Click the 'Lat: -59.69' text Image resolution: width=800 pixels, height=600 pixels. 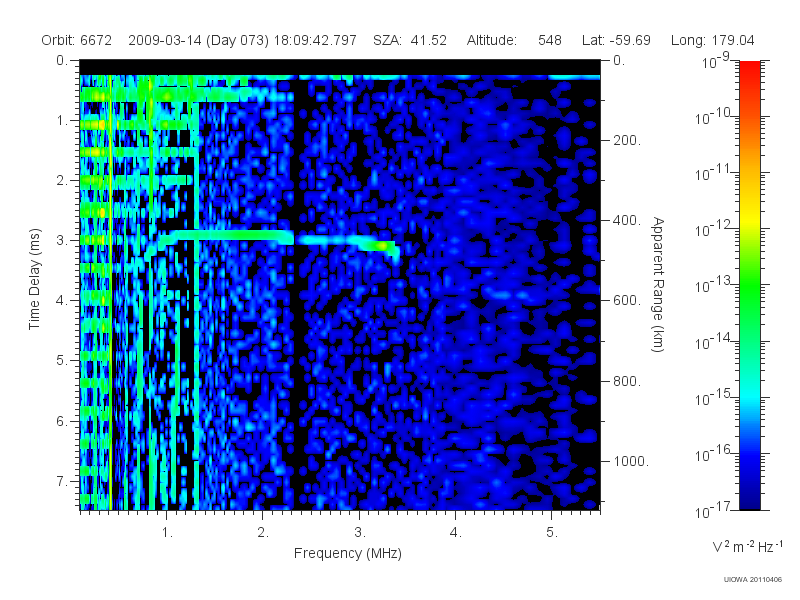(x=616, y=40)
